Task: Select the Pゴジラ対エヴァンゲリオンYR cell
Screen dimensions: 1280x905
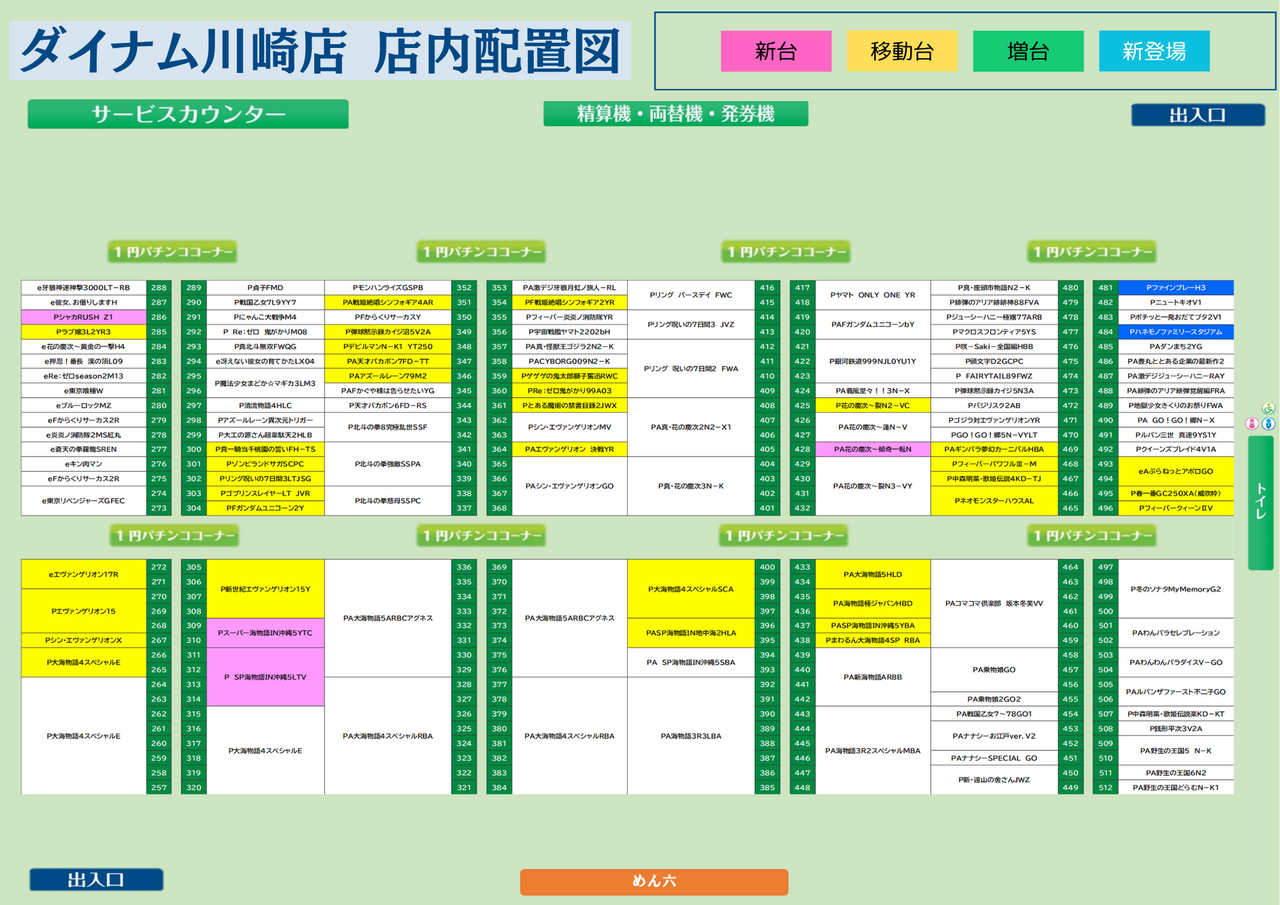Action: [x=994, y=420]
